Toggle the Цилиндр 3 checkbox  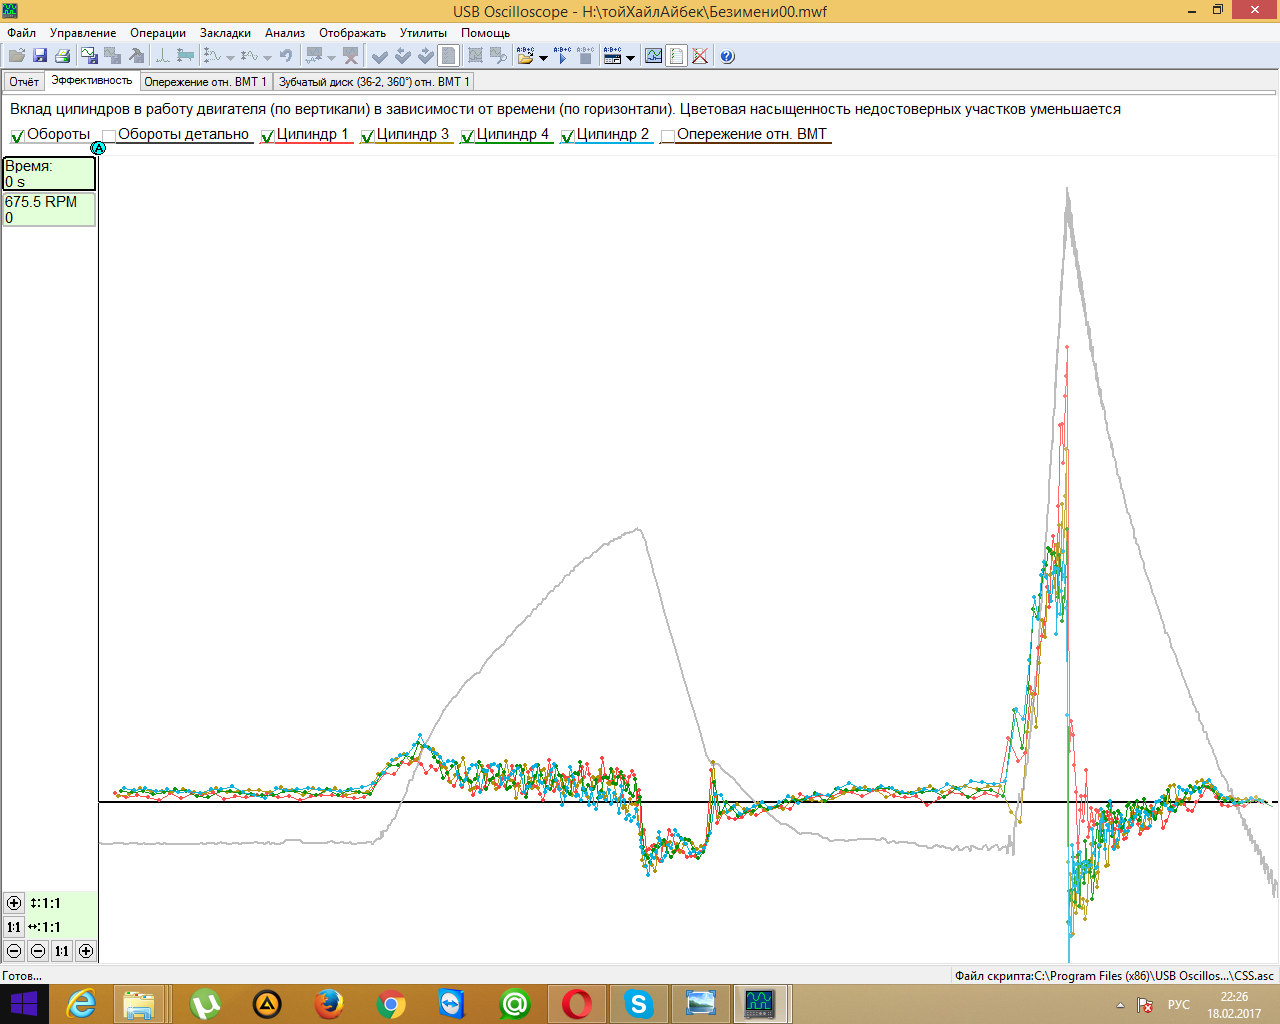[x=367, y=136]
